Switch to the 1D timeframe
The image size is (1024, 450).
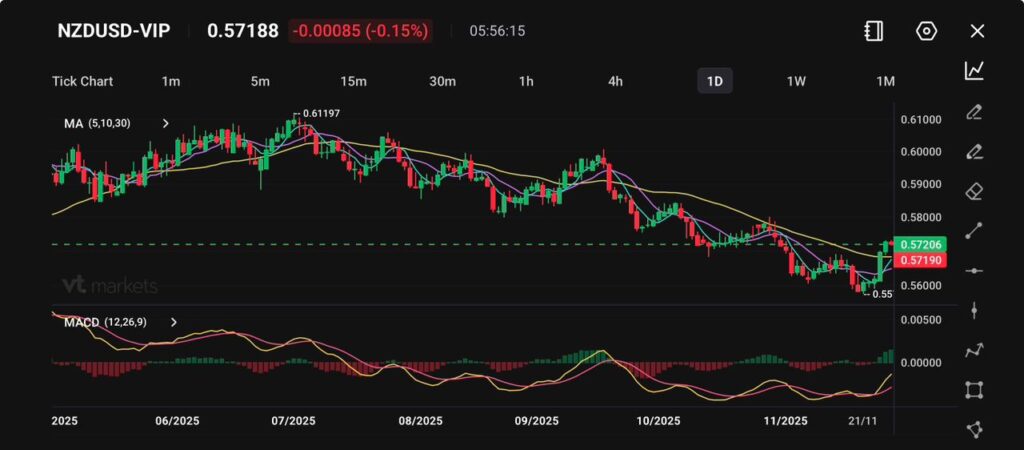point(714,81)
